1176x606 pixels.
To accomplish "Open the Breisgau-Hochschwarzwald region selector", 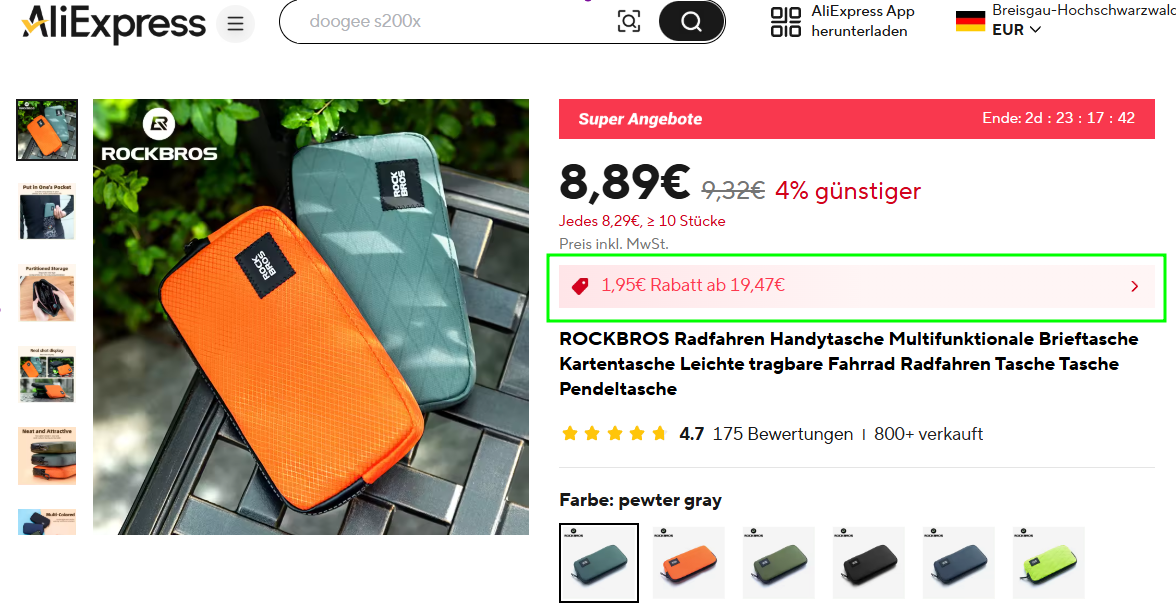I will click(x=1083, y=10).
